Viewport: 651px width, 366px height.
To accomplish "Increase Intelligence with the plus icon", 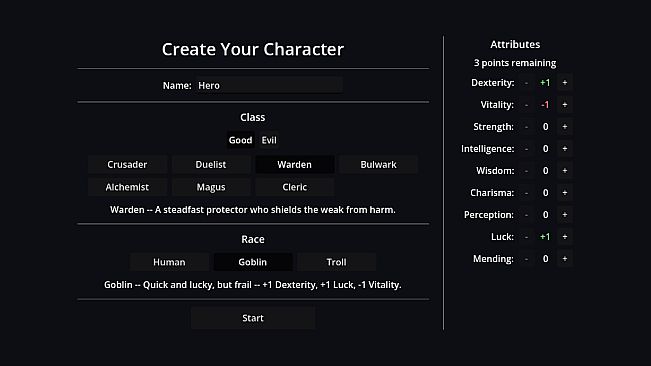I will point(565,149).
